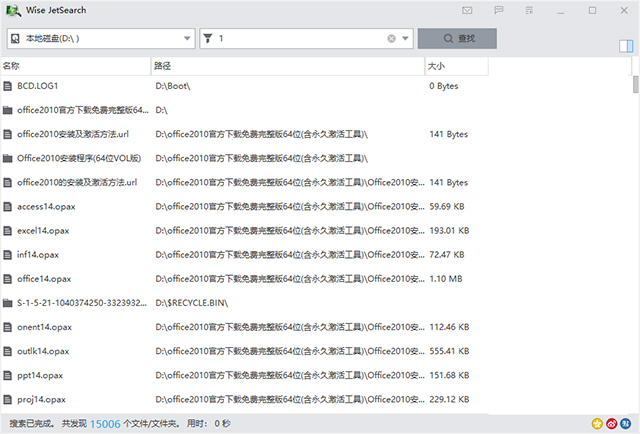
Task: Click the 0 Bytes size cell
Action: coord(444,86)
